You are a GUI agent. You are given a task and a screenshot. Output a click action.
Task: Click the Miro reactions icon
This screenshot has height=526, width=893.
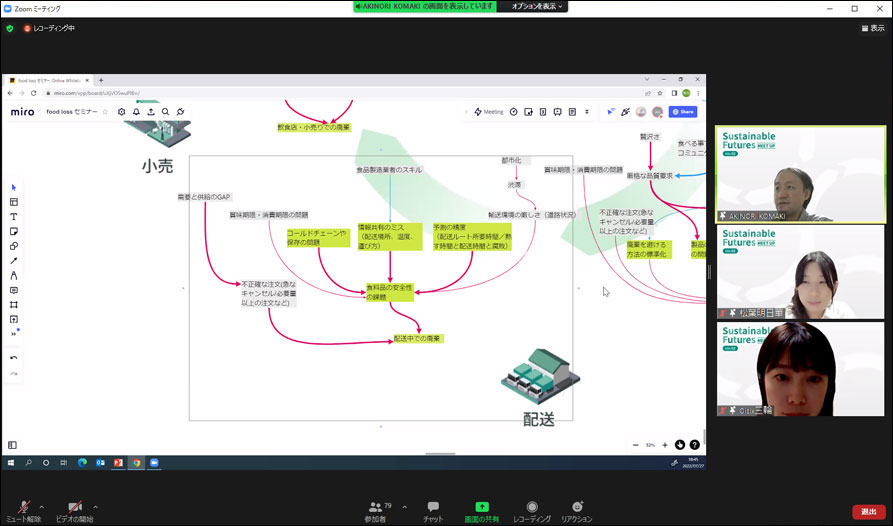pyautogui.click(x=625, y=112)
